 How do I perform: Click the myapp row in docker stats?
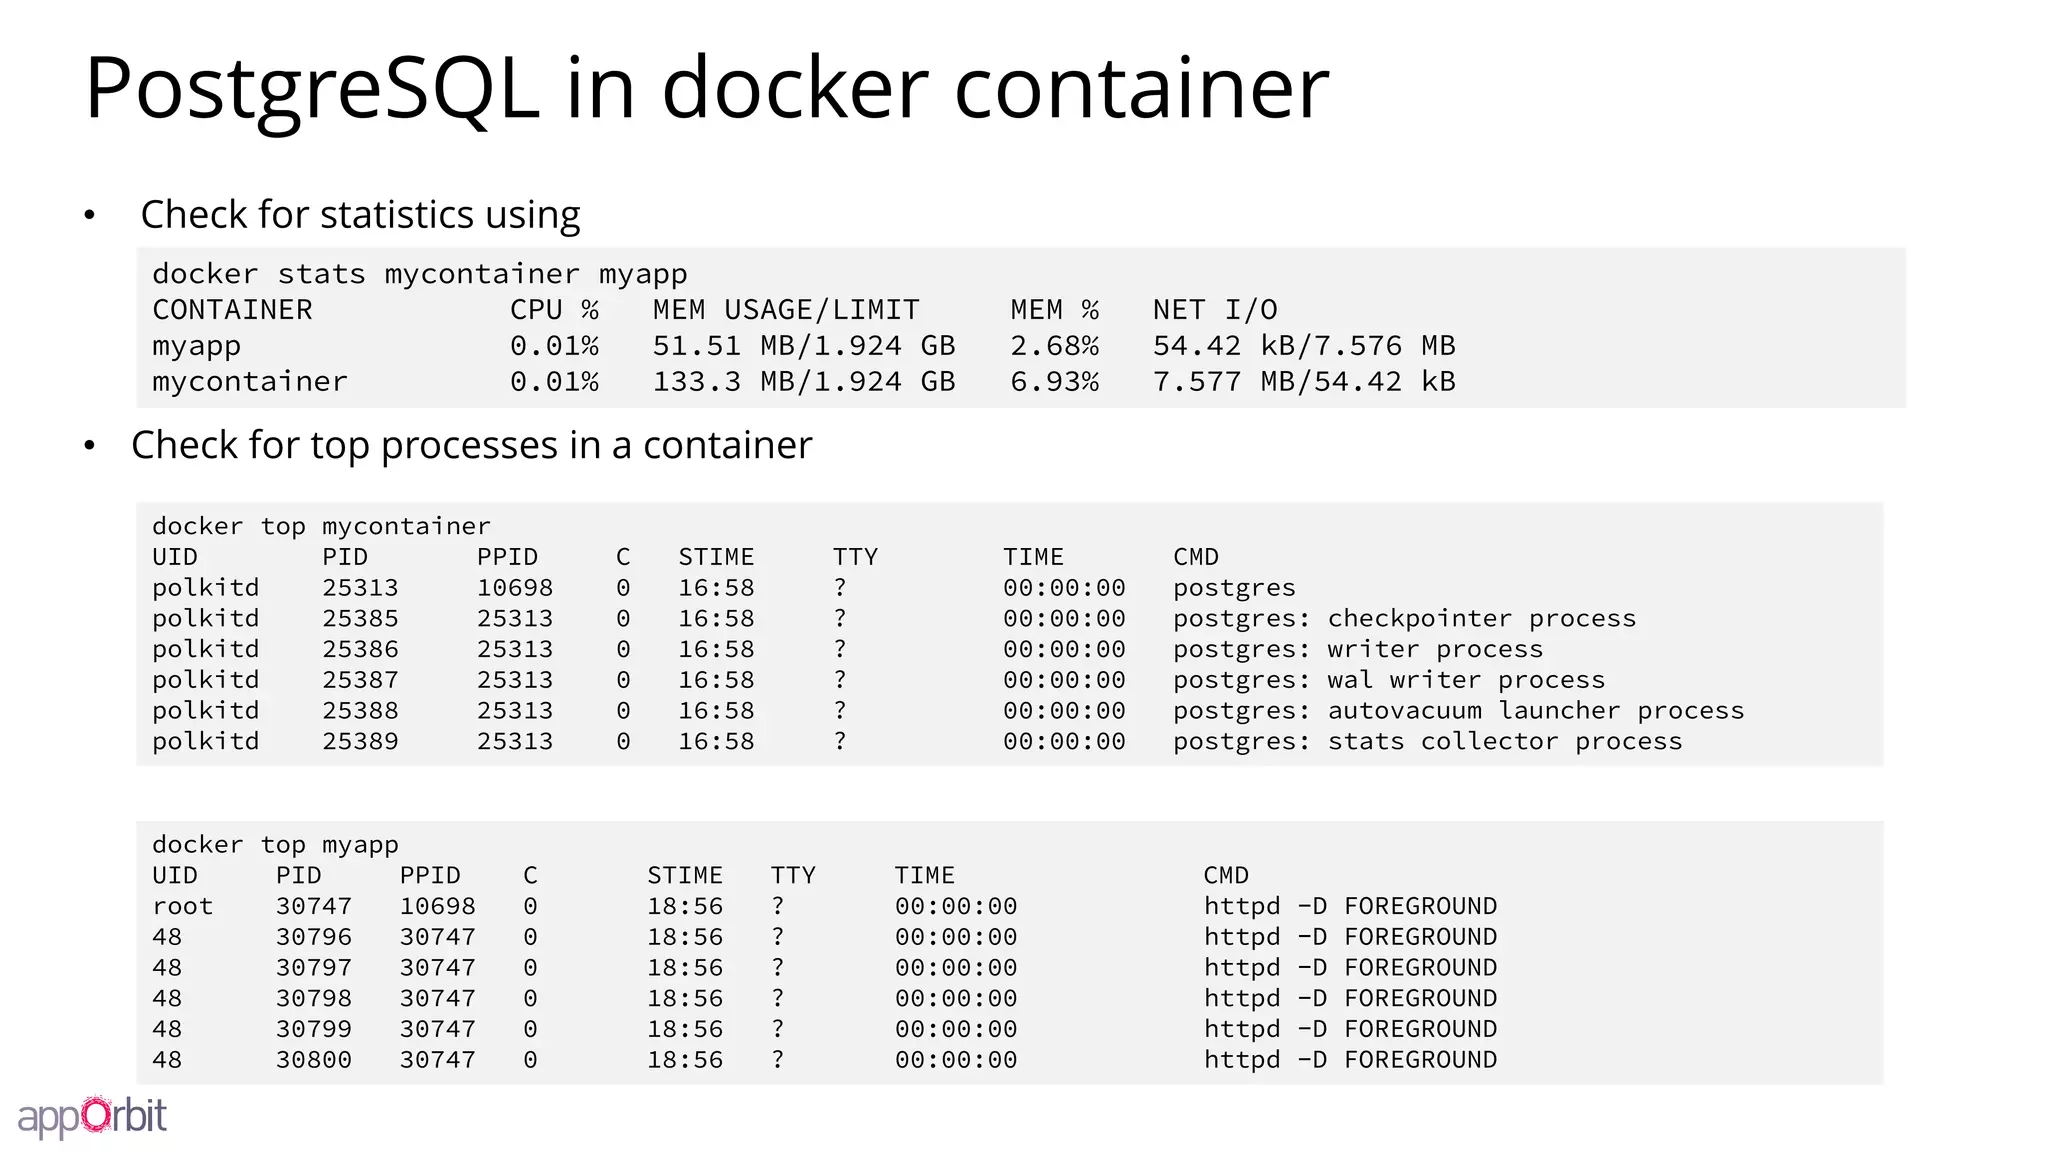pos(804,346)
